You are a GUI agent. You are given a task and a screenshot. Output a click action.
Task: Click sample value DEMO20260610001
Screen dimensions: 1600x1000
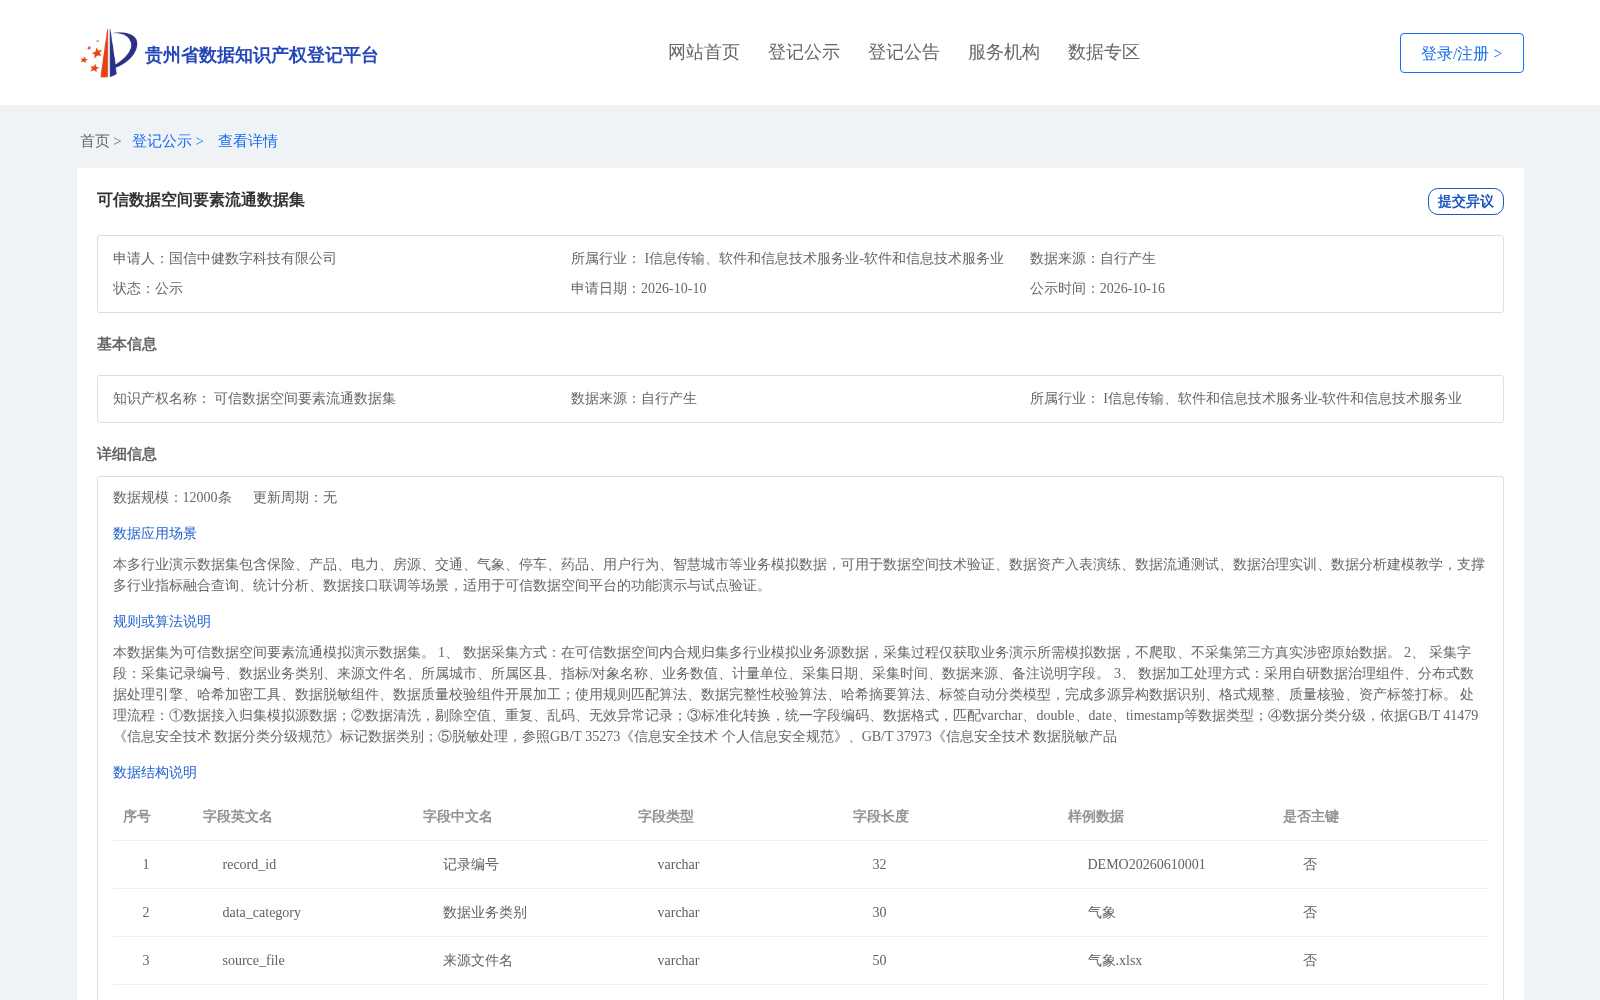pos(1147,864)
